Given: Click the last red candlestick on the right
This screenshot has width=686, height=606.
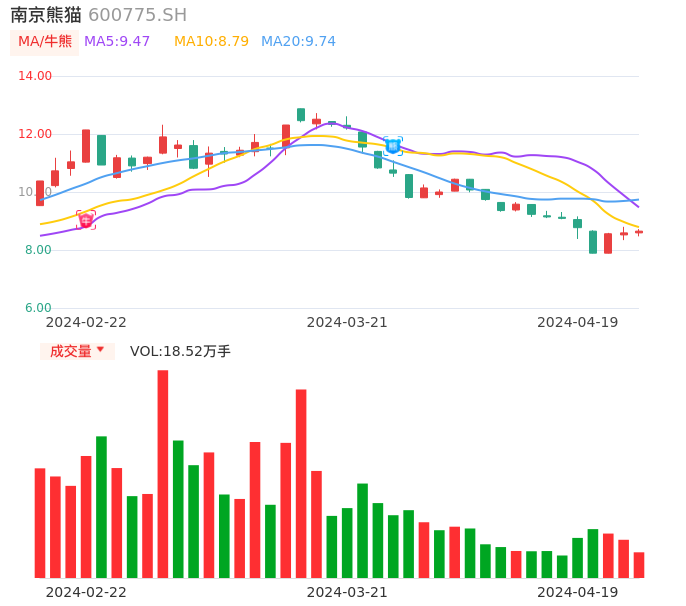Looking at the screenshot, I should pos(639,232).
